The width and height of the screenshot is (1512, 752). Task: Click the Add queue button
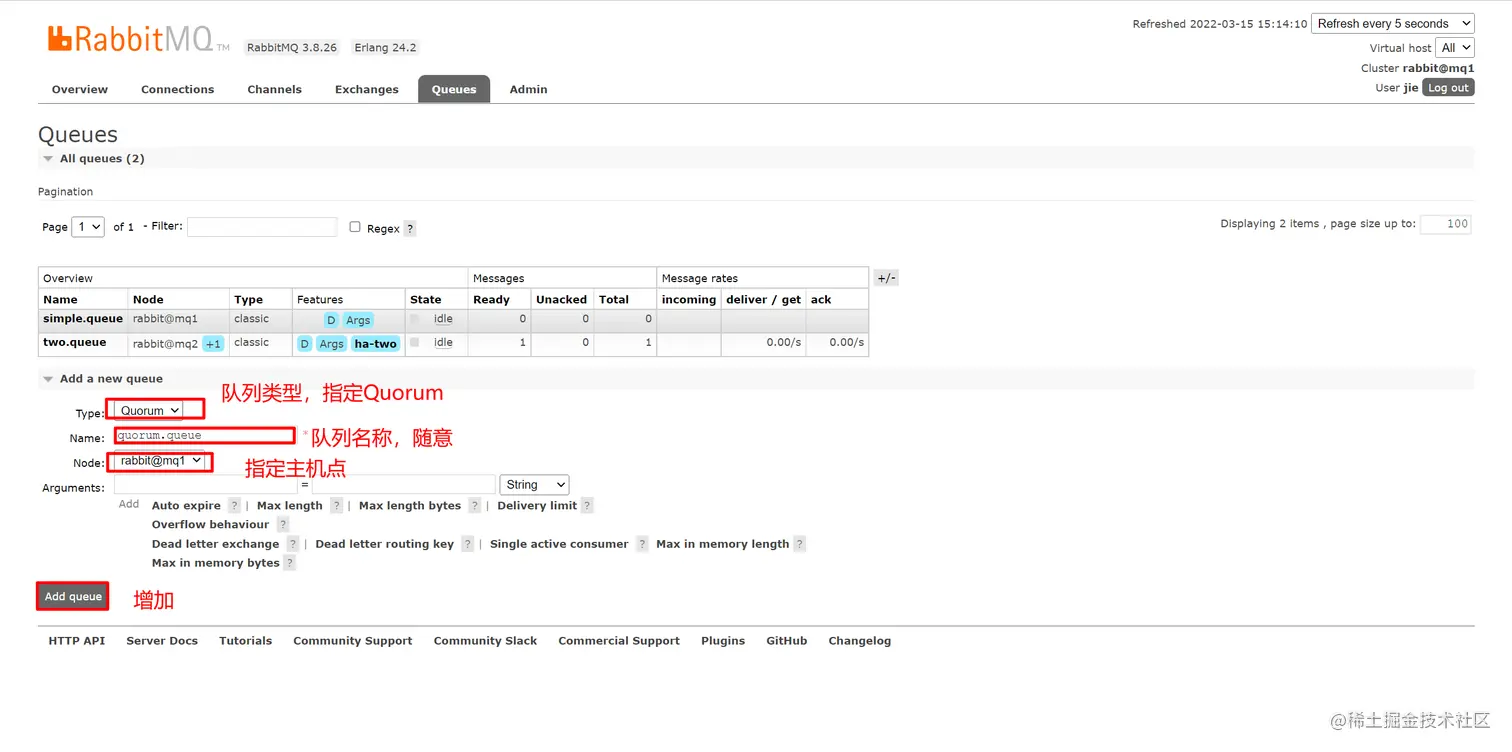pos(73,596)
